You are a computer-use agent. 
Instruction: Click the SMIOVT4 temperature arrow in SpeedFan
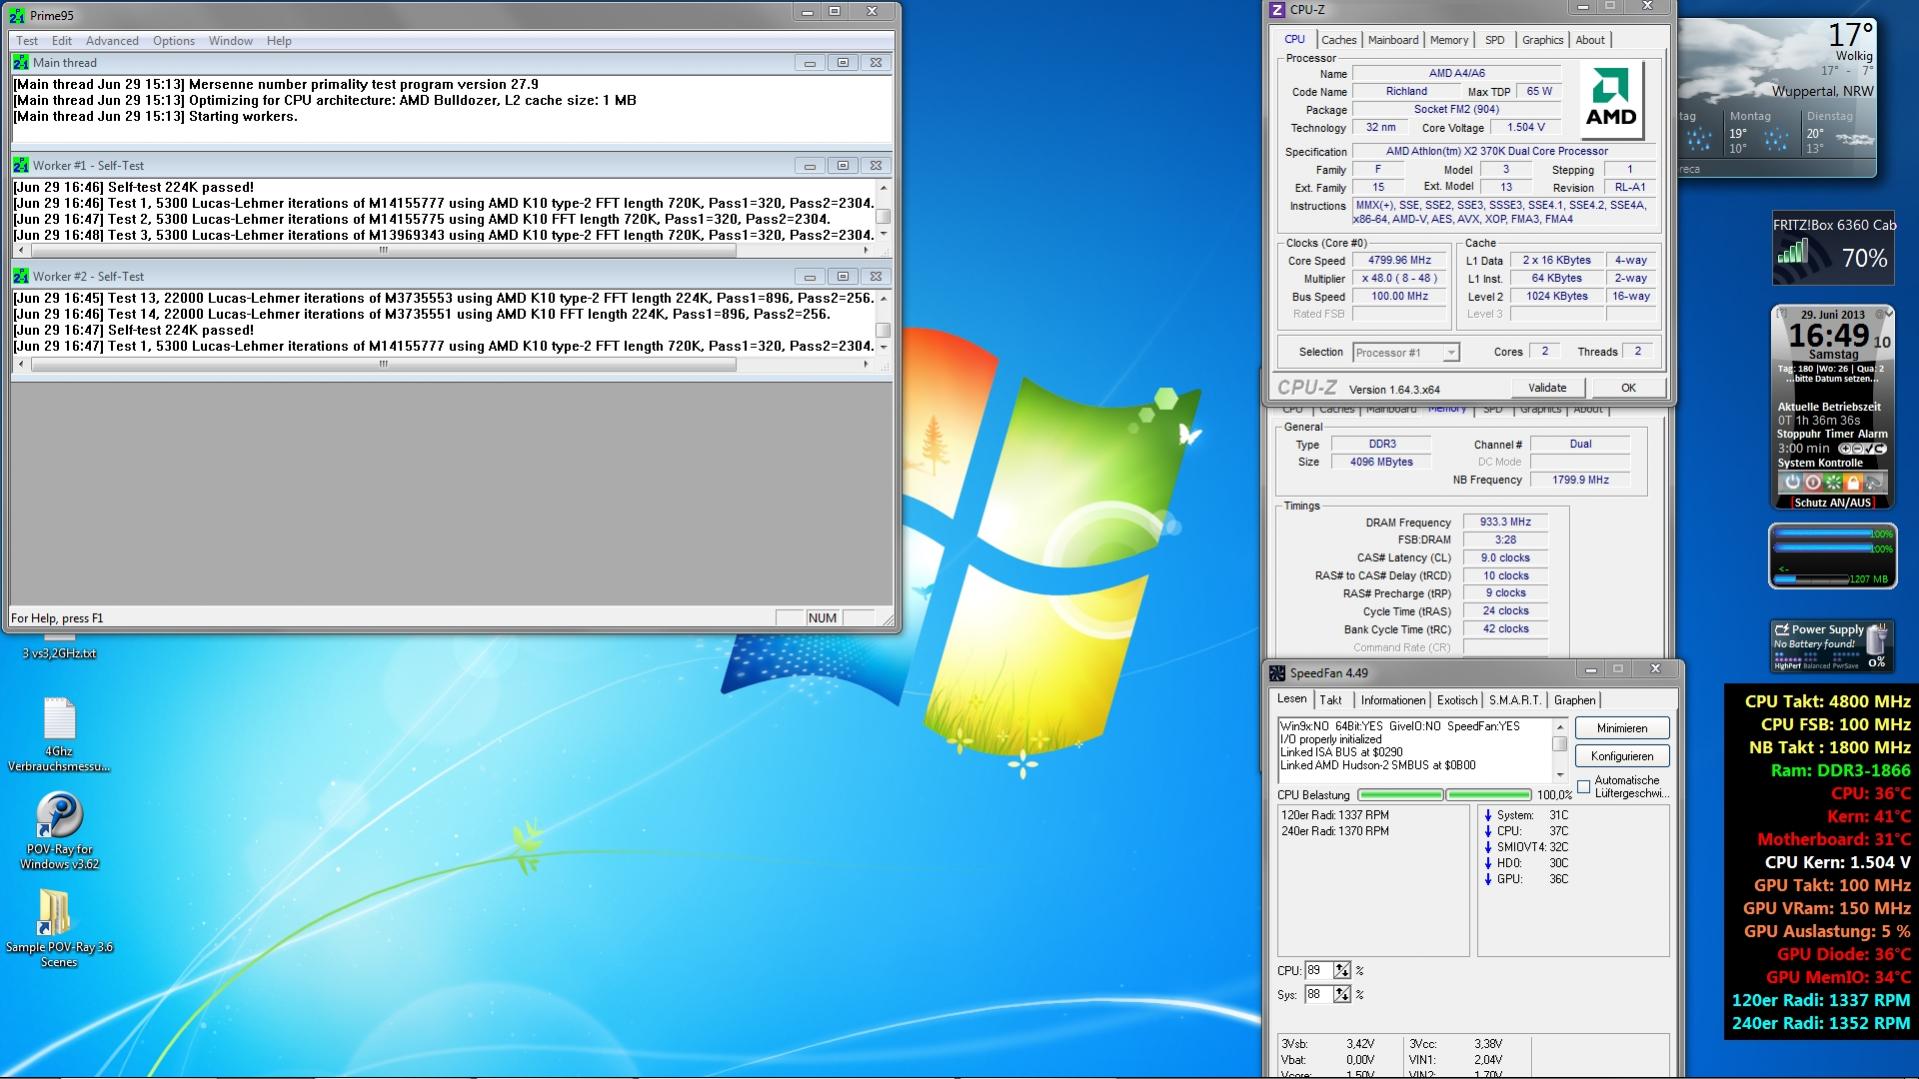tap(1488, 847)
